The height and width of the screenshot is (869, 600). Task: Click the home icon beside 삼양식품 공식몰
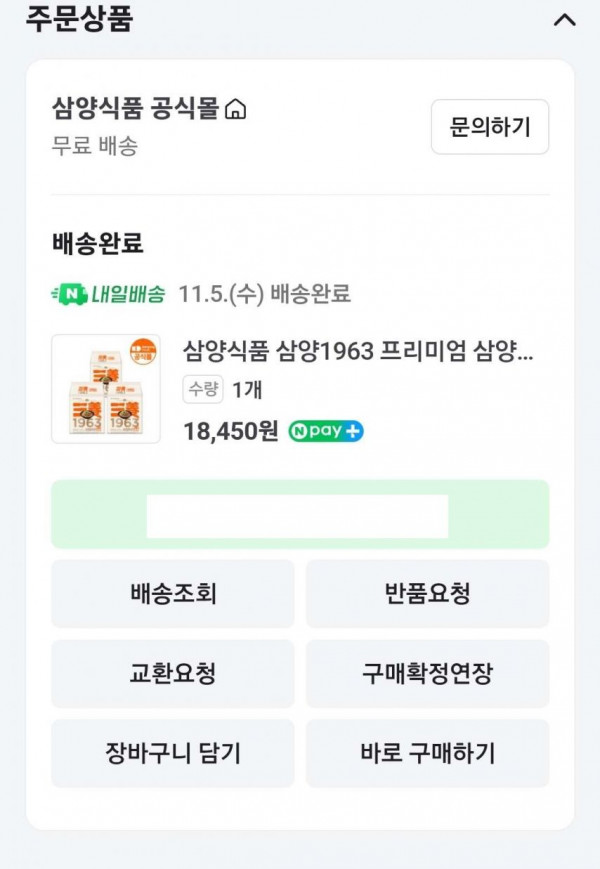point(236,109)
